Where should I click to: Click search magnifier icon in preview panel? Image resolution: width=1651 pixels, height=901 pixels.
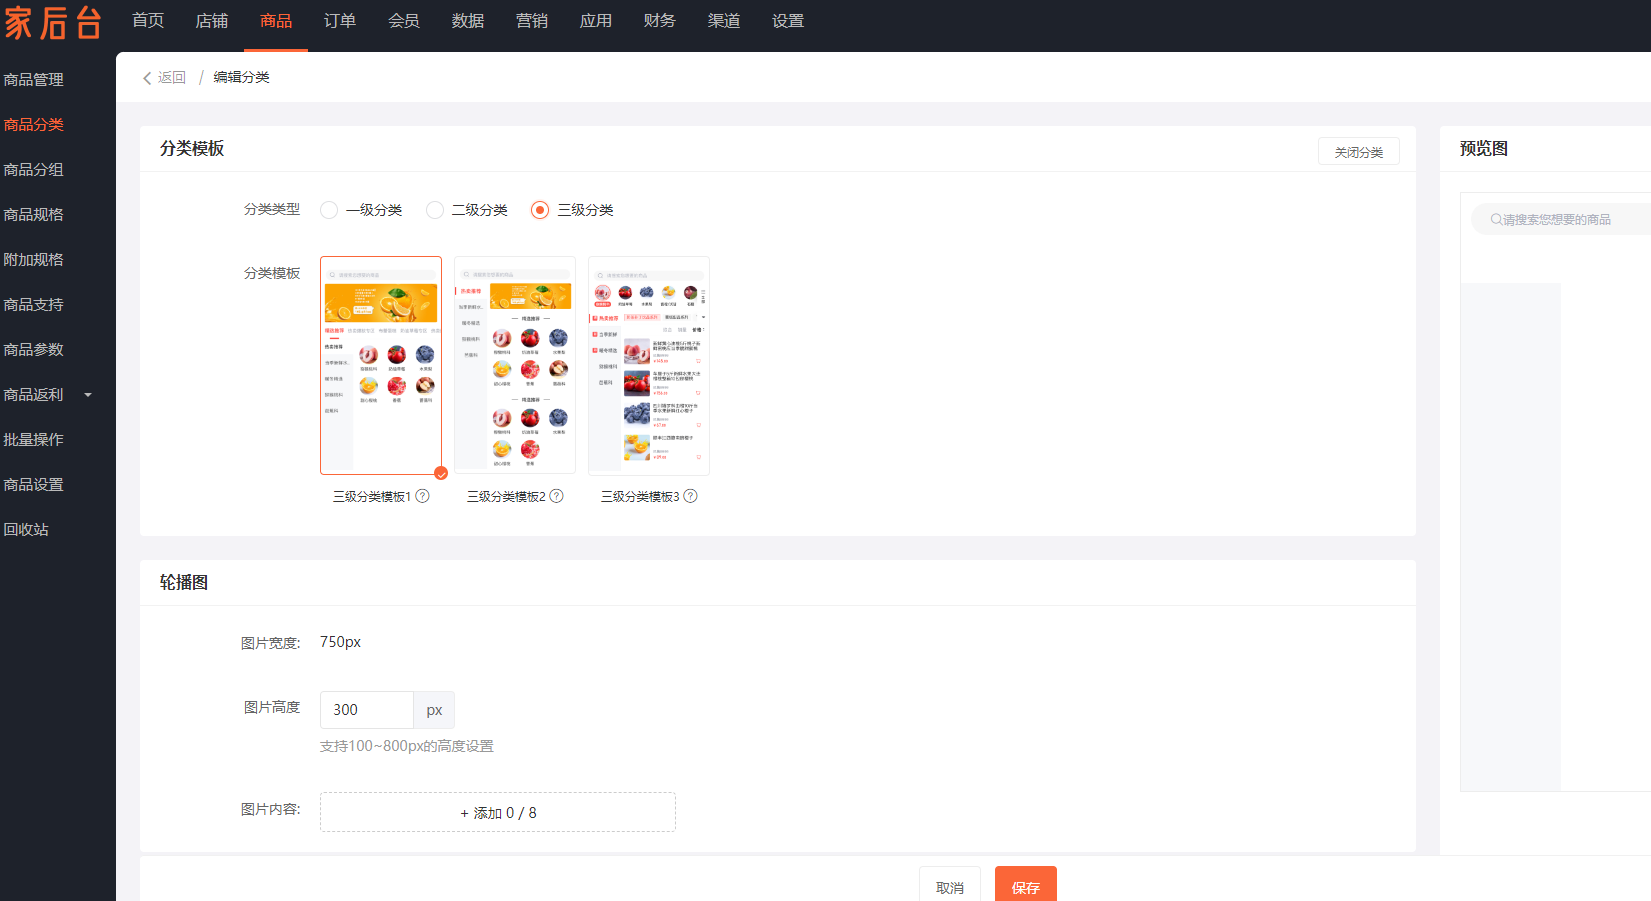point(1496,219)
